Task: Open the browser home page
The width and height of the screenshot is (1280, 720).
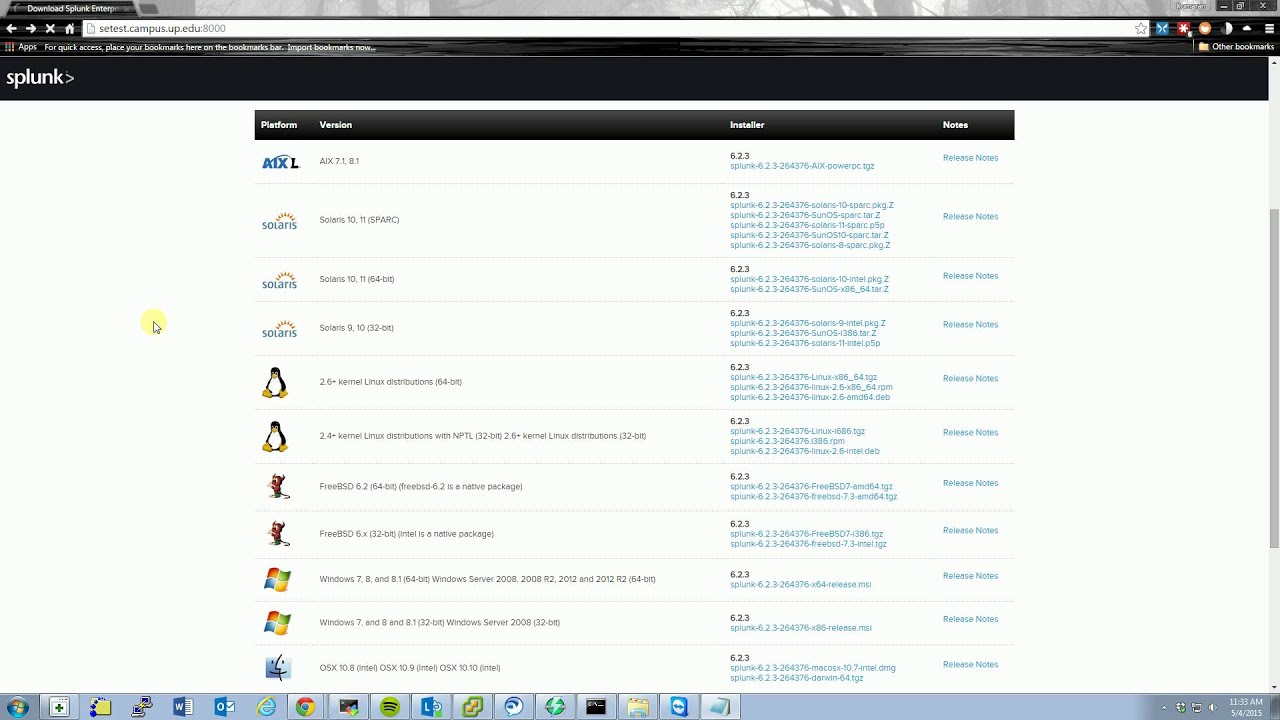Action: tap(69, 29)
